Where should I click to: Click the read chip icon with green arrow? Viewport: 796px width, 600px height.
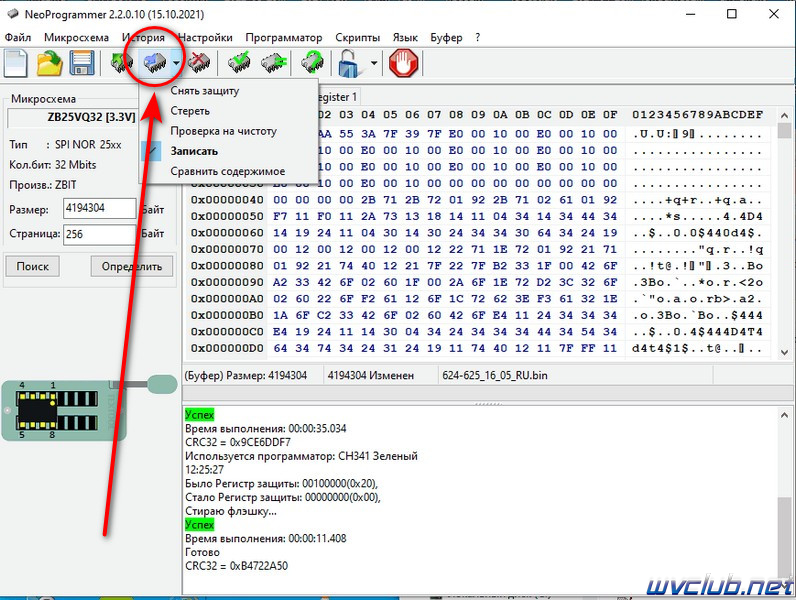tap(122, 63)
